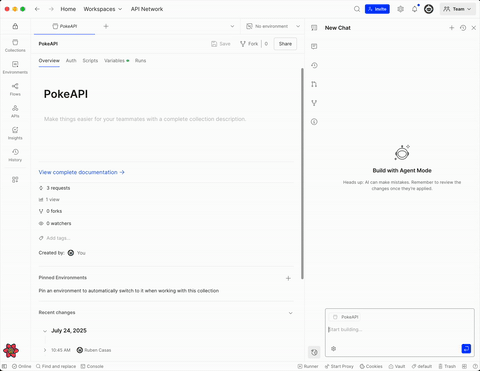Screen dimensions: 480x371
Task: Open notifications bell
Action: coord(414,9)
